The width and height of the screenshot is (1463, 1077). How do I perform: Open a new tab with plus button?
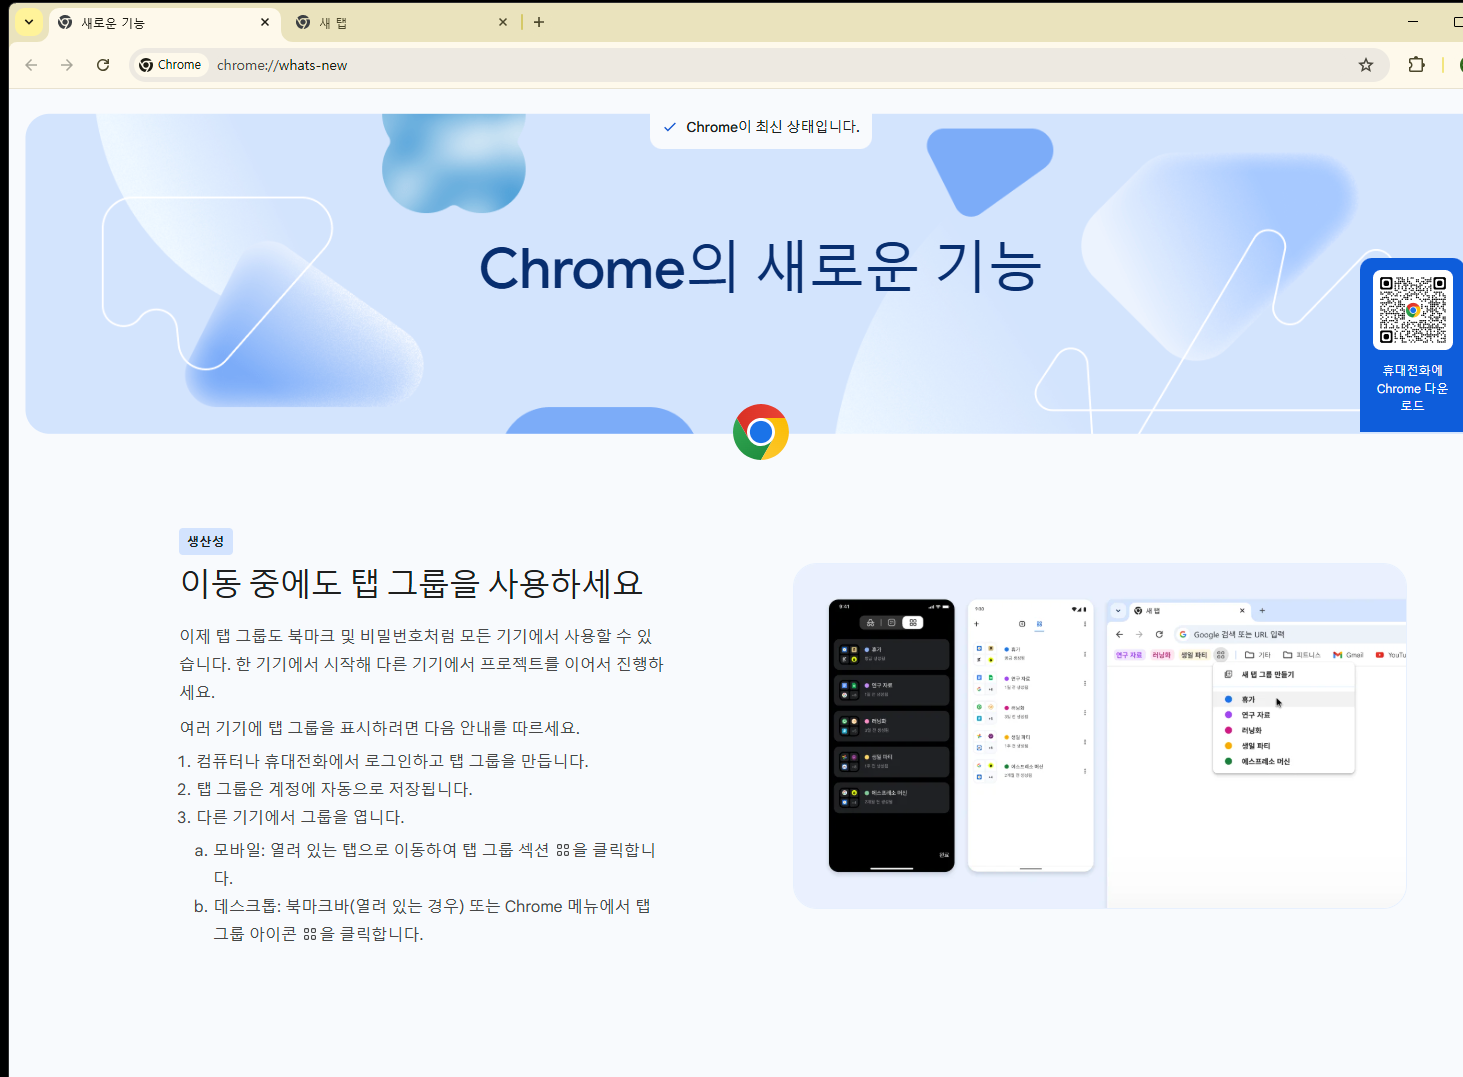pos(539,22)
